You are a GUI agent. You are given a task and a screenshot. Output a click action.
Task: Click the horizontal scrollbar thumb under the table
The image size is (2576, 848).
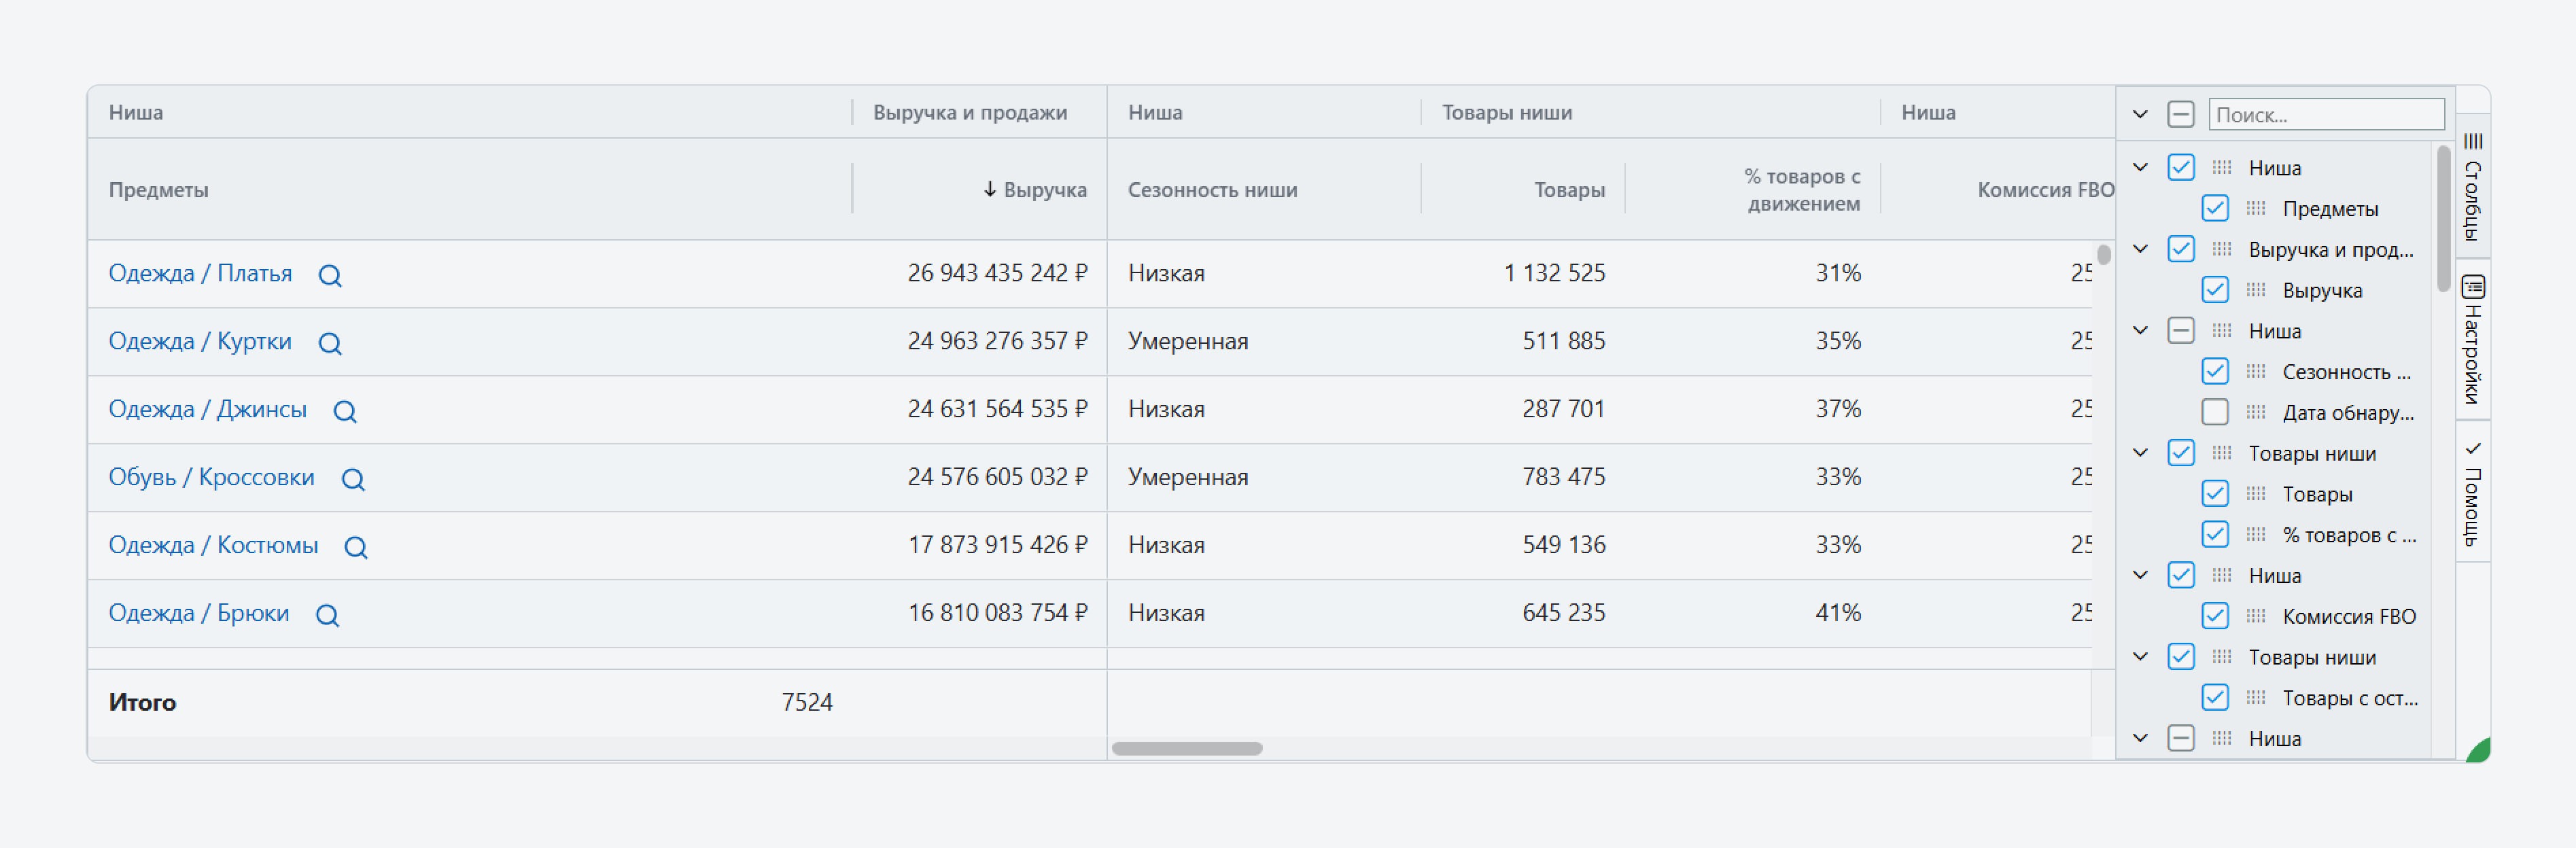(x=1187, y=748)
